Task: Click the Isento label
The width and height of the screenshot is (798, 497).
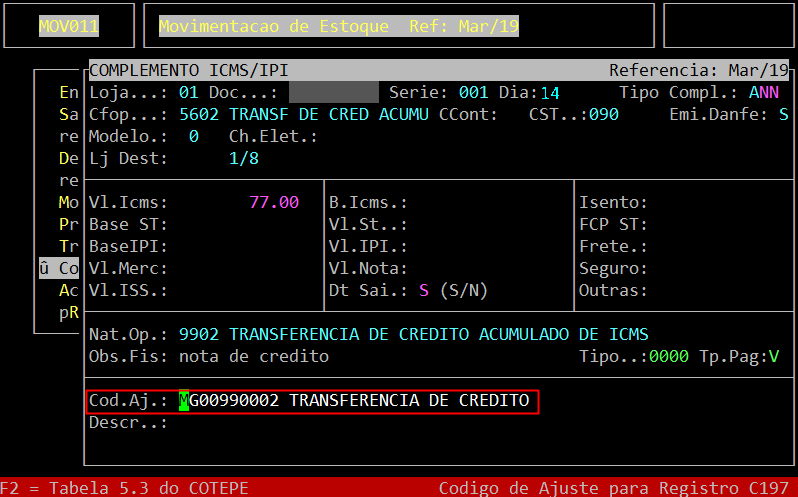Action: 613,202
